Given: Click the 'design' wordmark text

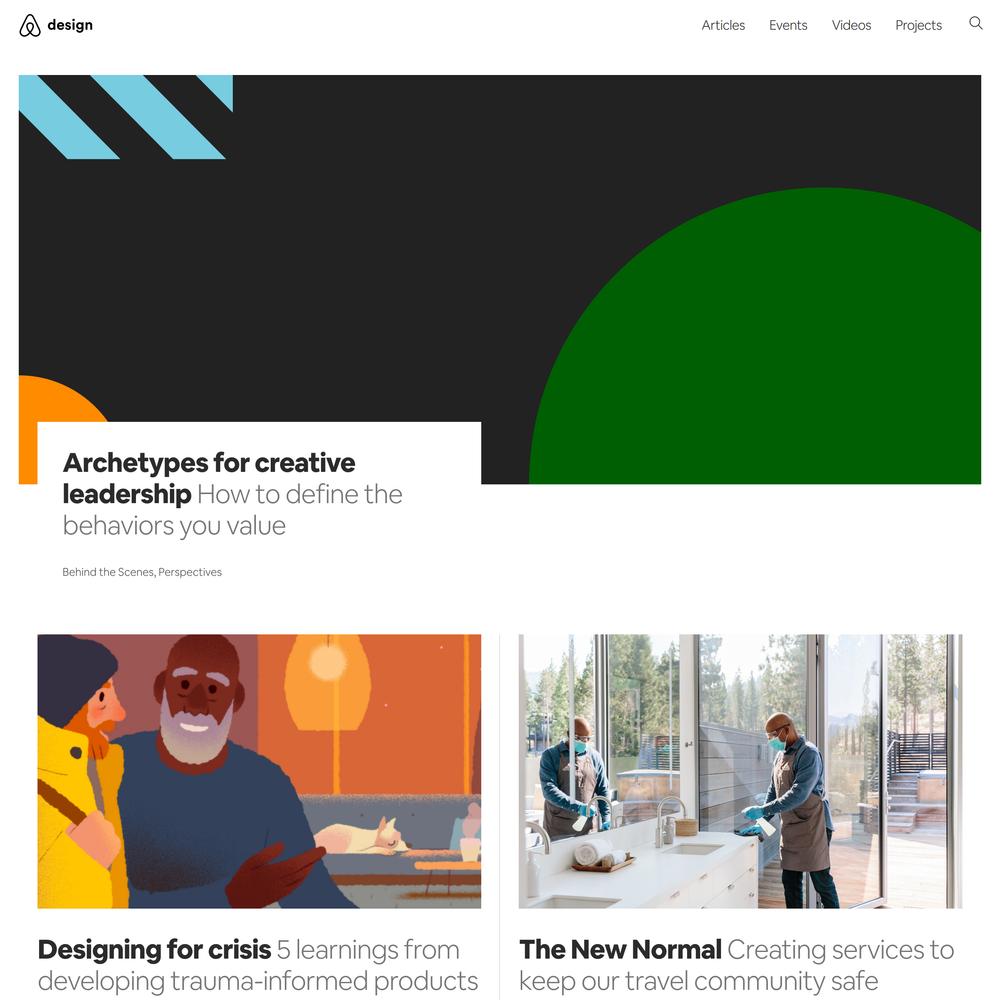Looking at the screenshot, I should (70, 25).
